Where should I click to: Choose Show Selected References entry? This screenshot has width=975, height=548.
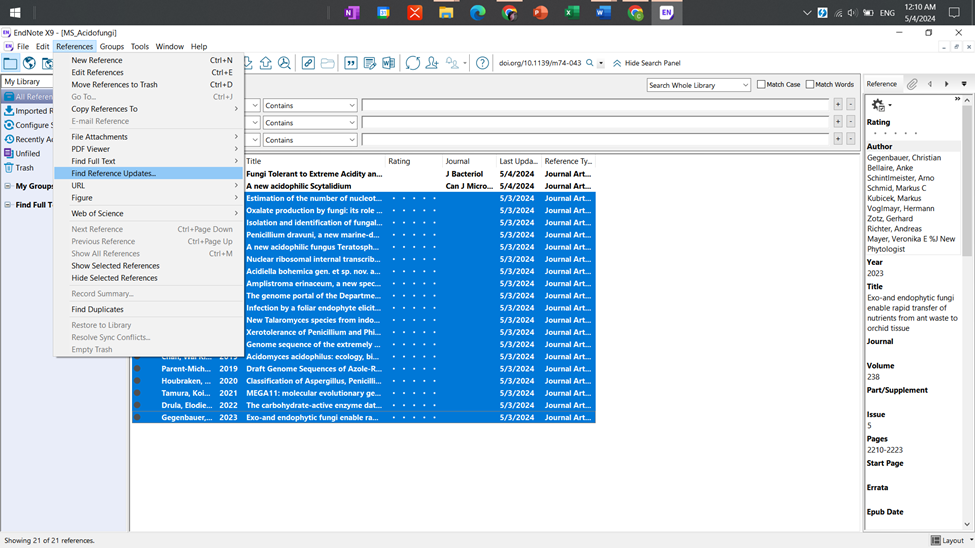149,266
